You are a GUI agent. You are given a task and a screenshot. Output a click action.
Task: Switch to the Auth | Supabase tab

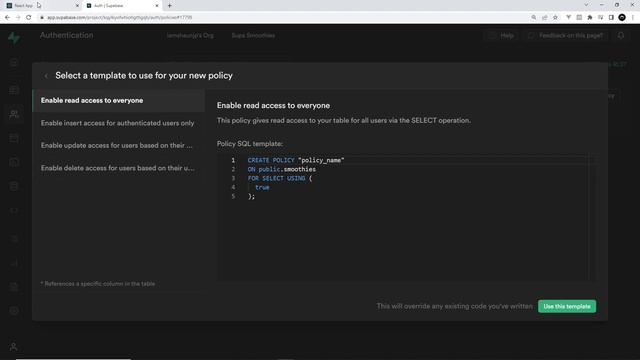[x=122, y=6]
